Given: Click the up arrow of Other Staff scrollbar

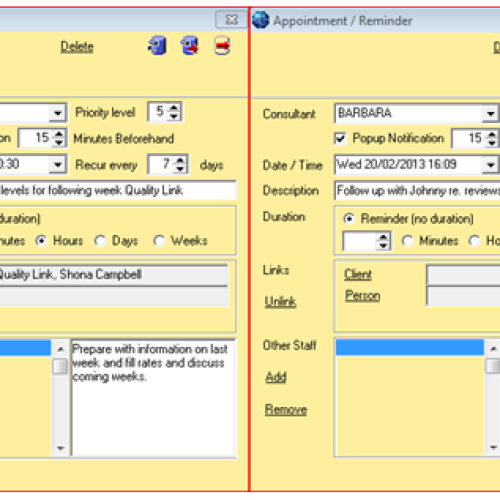Looking at the screenshot, I should pos(493,349).
